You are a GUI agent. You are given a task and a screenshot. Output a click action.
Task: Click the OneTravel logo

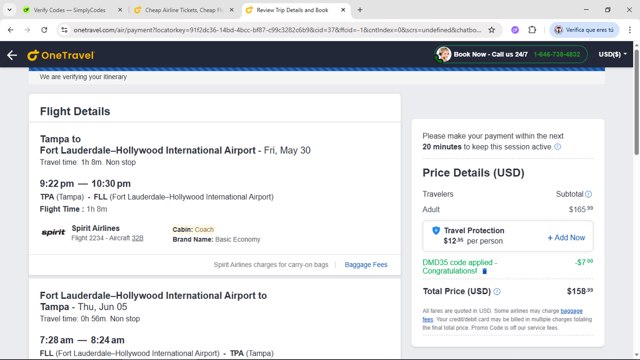click(61, 55)
